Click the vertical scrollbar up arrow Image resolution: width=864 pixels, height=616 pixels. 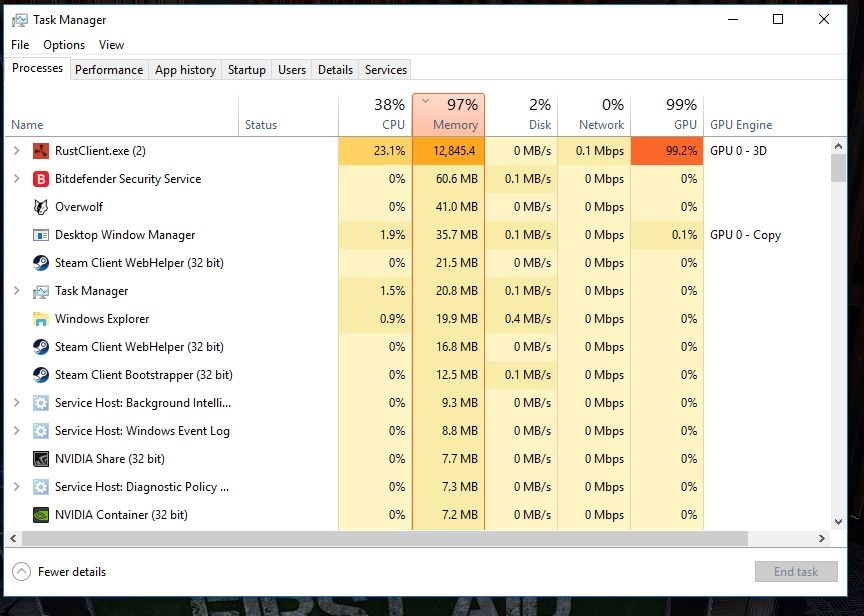click(838, 147)
